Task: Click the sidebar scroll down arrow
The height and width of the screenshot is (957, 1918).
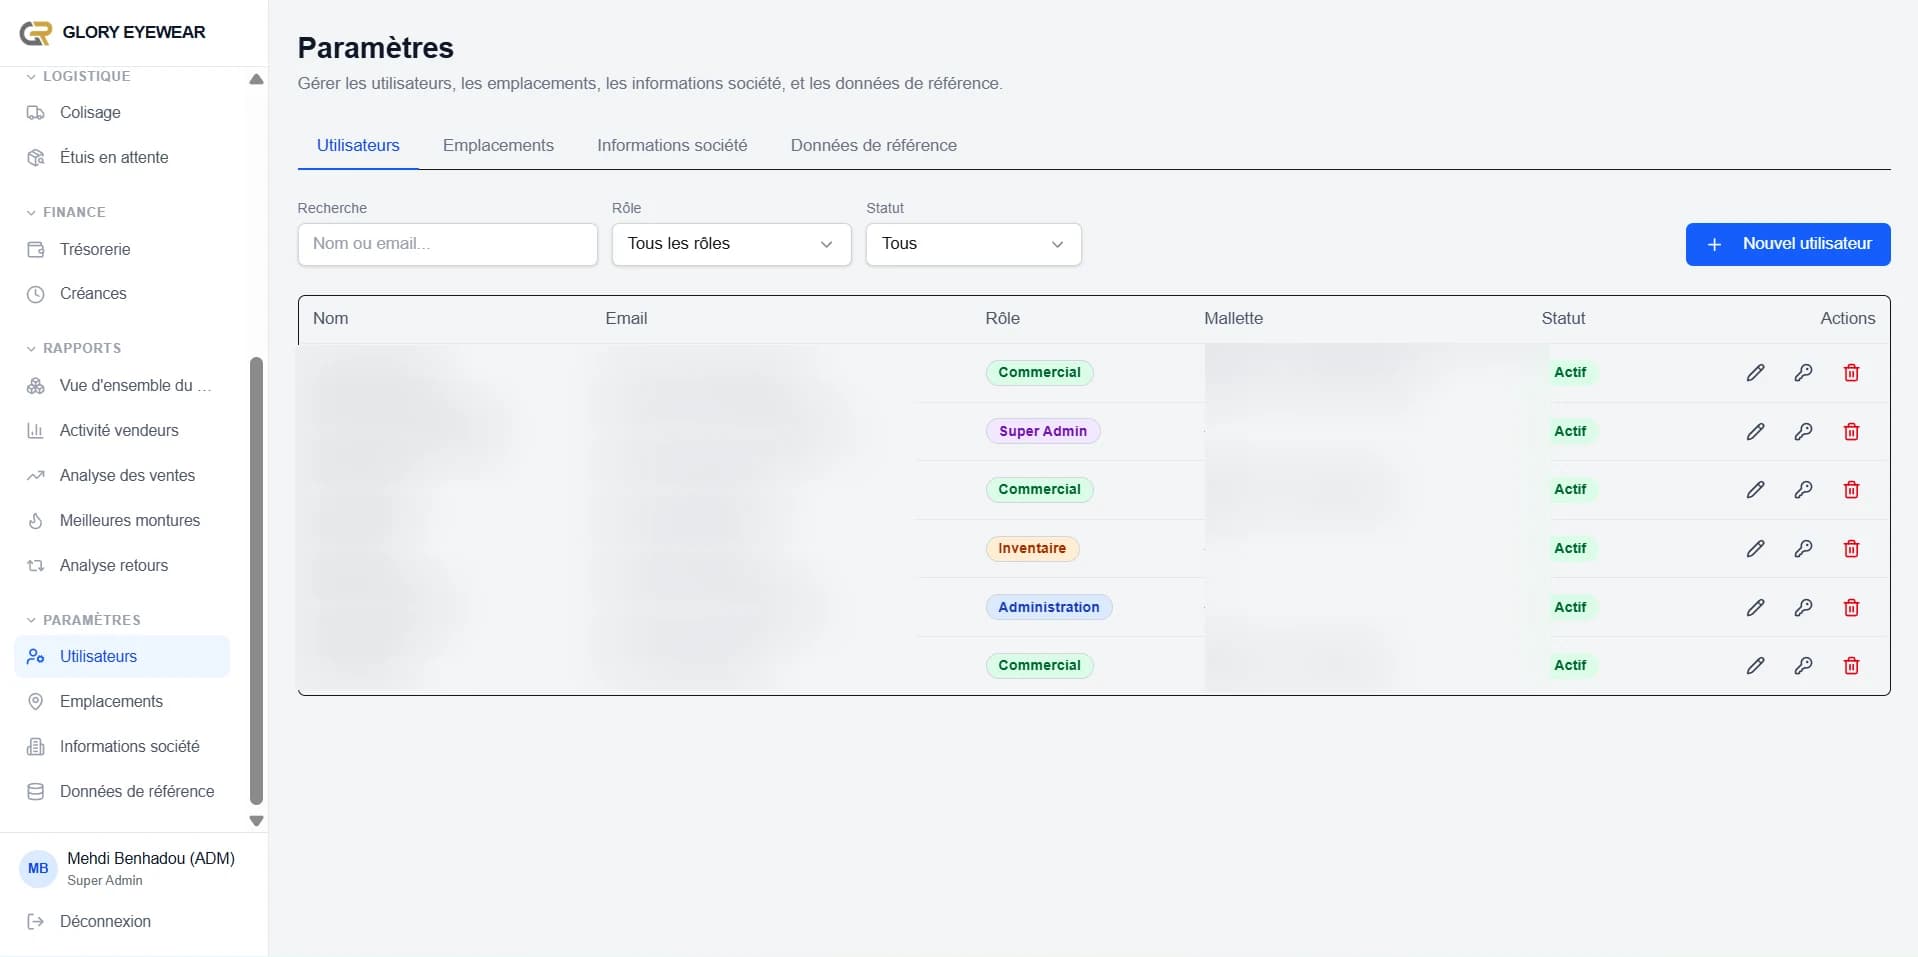Action: (256, 821)
